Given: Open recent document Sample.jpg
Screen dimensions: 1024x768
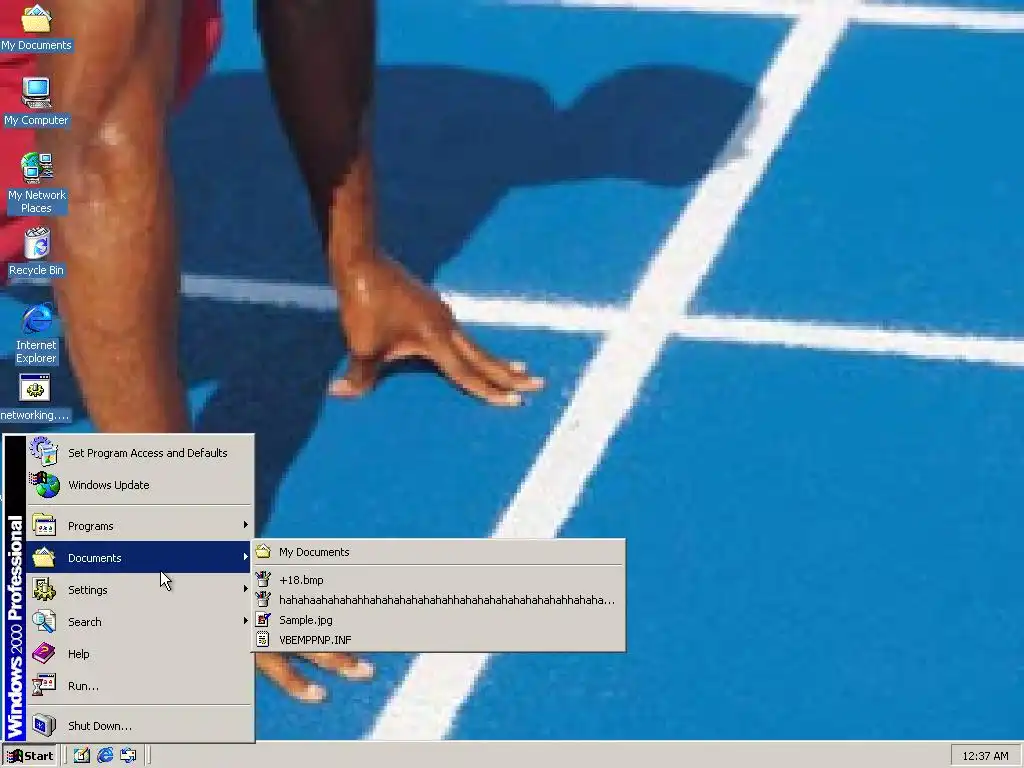Looking at the screenshot, I should pos(438,620).
